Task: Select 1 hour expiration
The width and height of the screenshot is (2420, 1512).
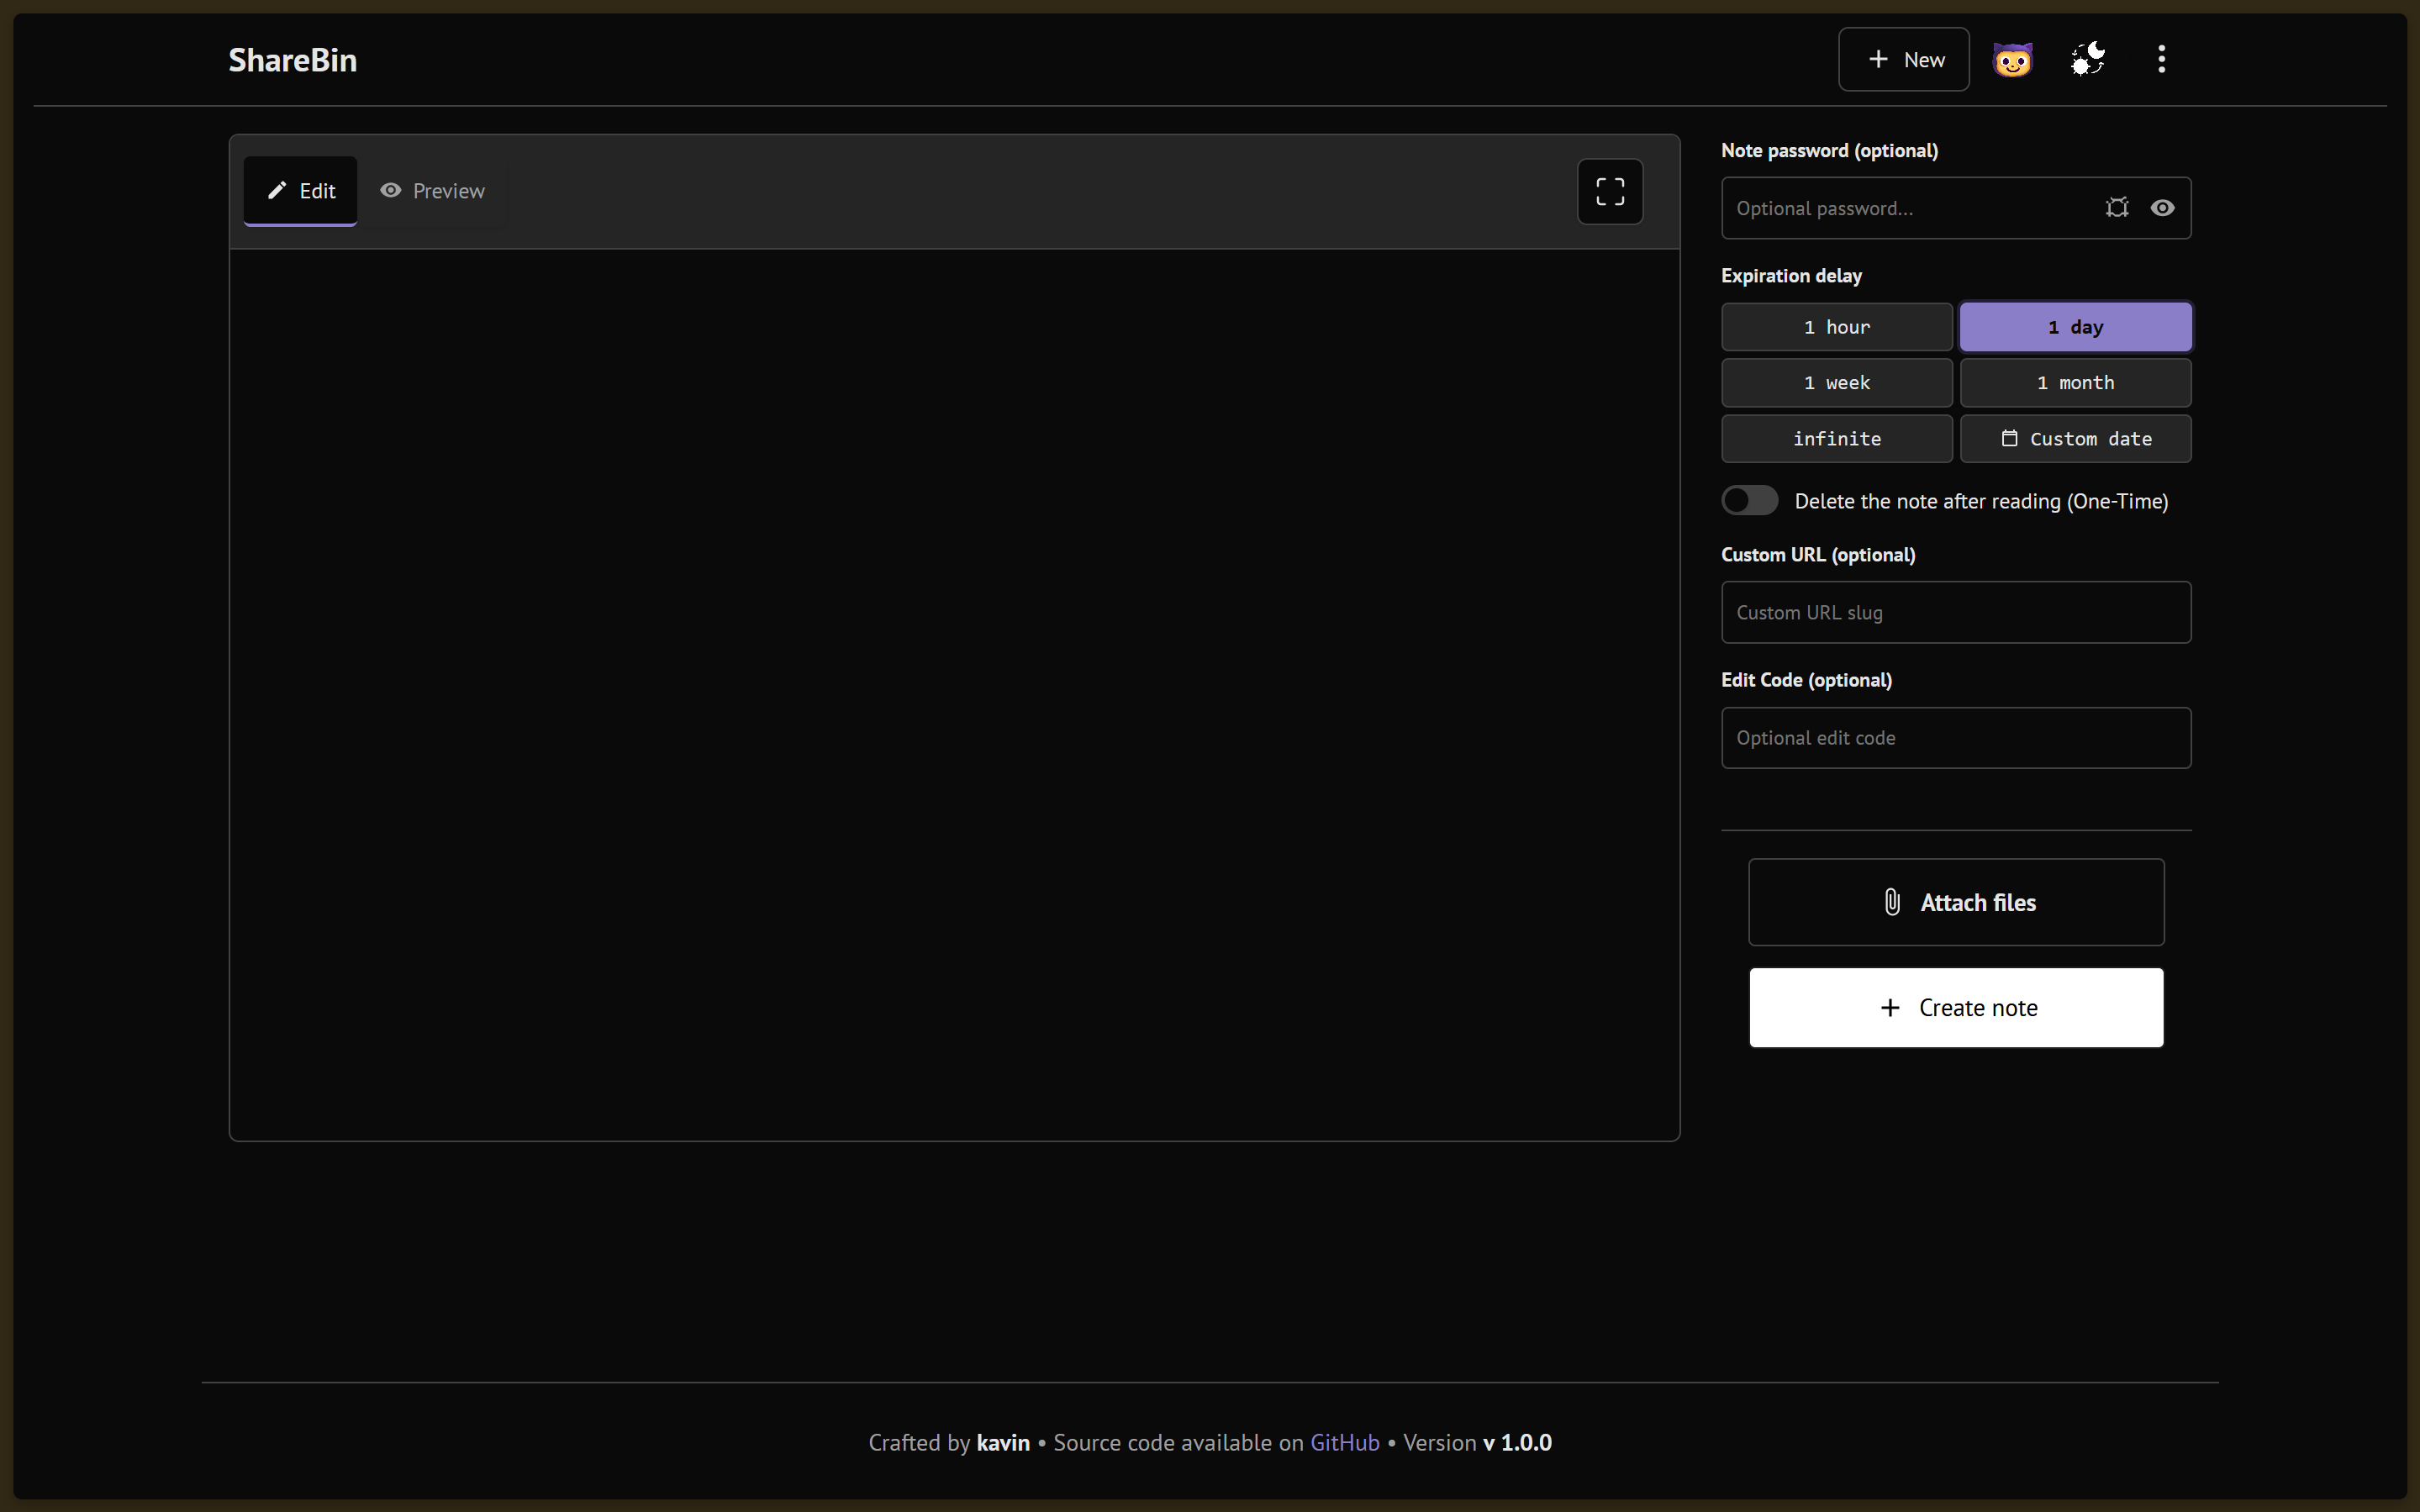Action: (x=1837, y=327)
